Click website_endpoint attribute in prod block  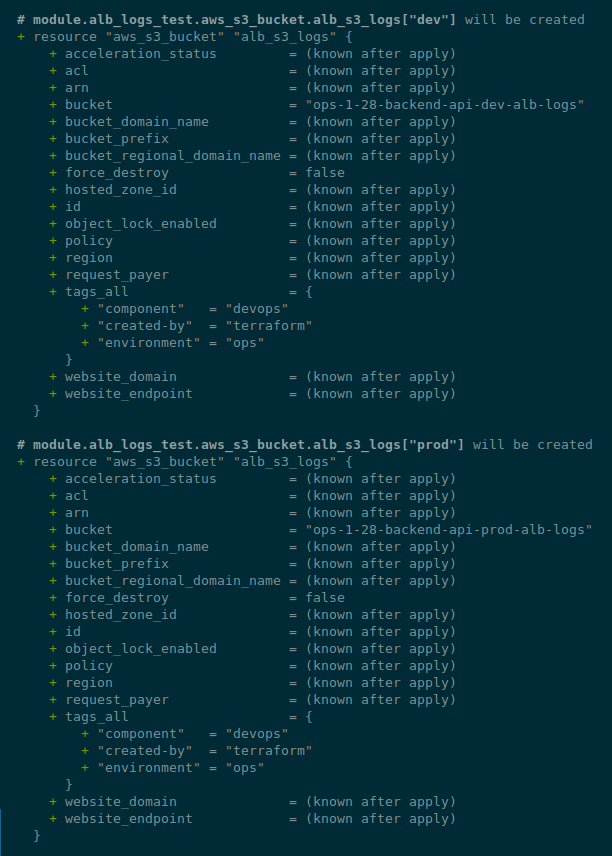tap(129, 818)
